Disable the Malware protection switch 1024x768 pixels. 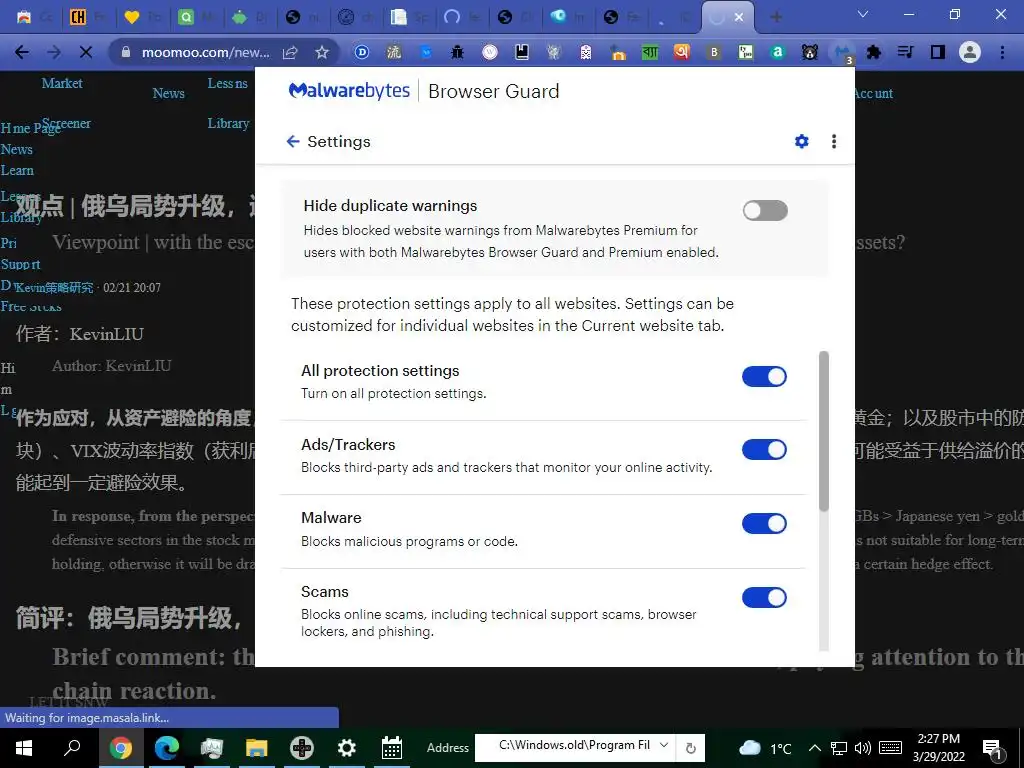764,523
